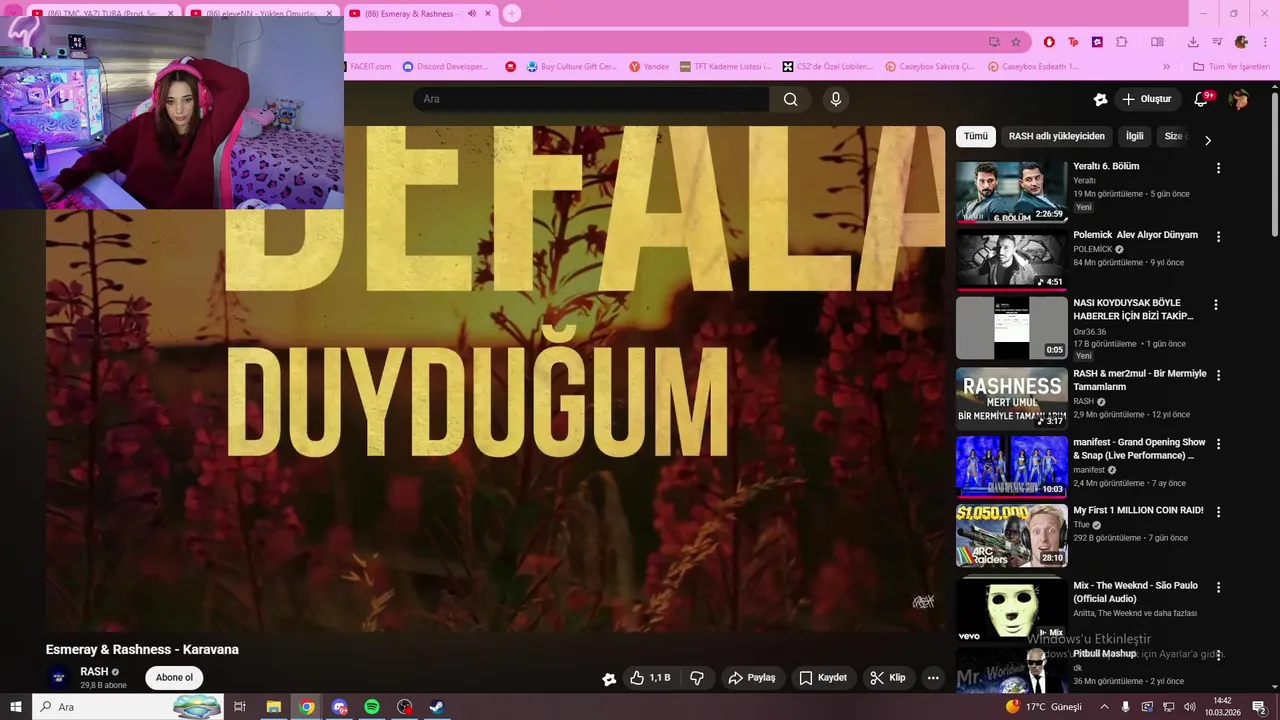The height and width of the screenshot is (720, 1280).
Task: Bookmark this page with the star icon
Action: [x=1016, y=42]
